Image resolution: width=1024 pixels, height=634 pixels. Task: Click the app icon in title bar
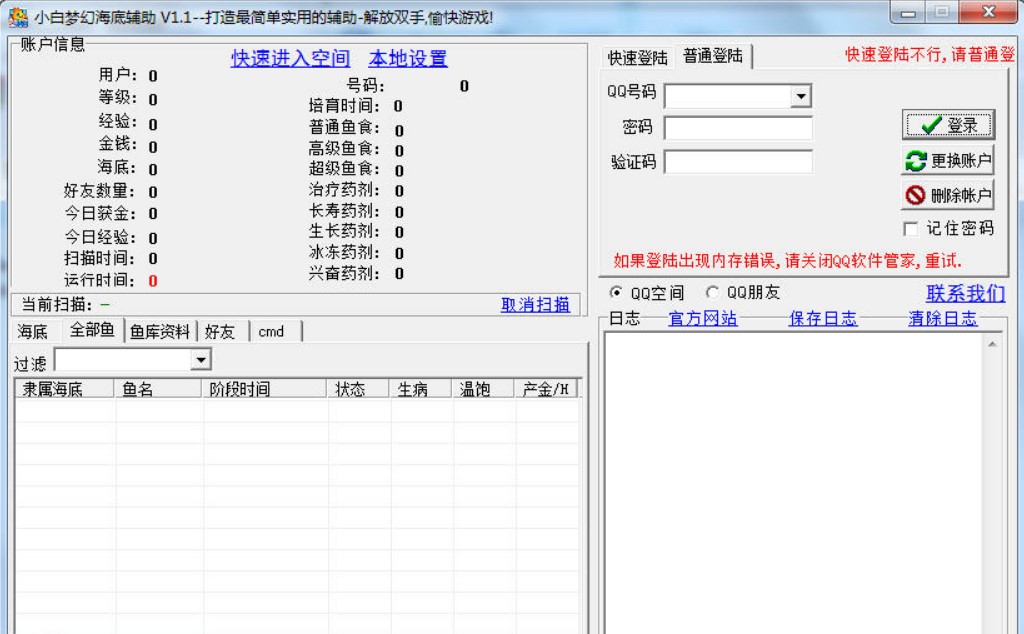18,17
